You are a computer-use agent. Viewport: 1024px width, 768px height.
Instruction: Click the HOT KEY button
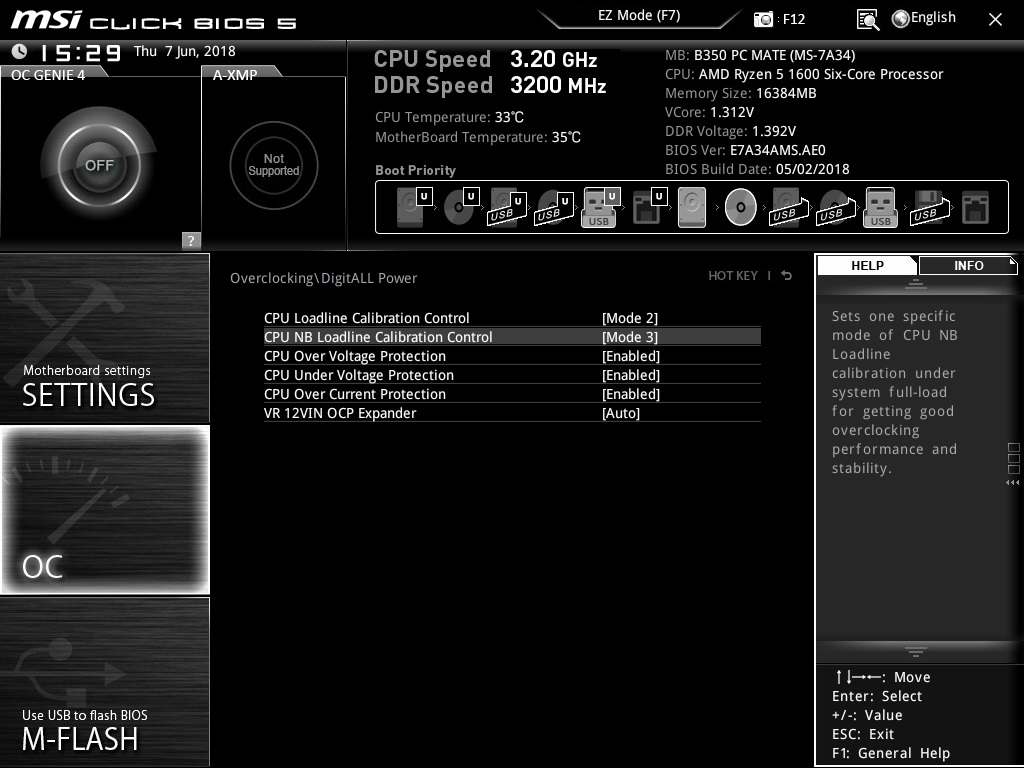[733, 276]
